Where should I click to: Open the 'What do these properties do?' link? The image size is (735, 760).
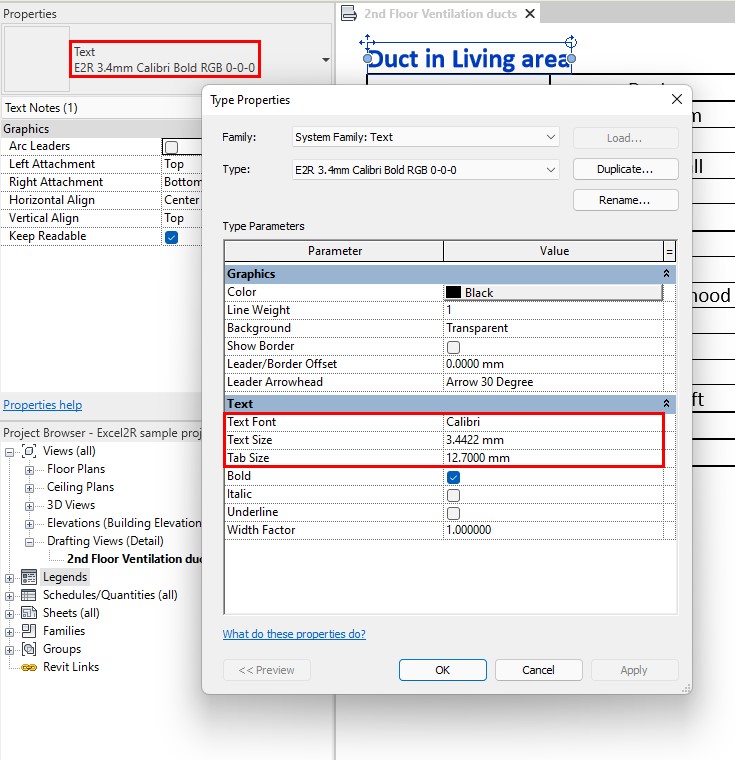tap(294, 634)
